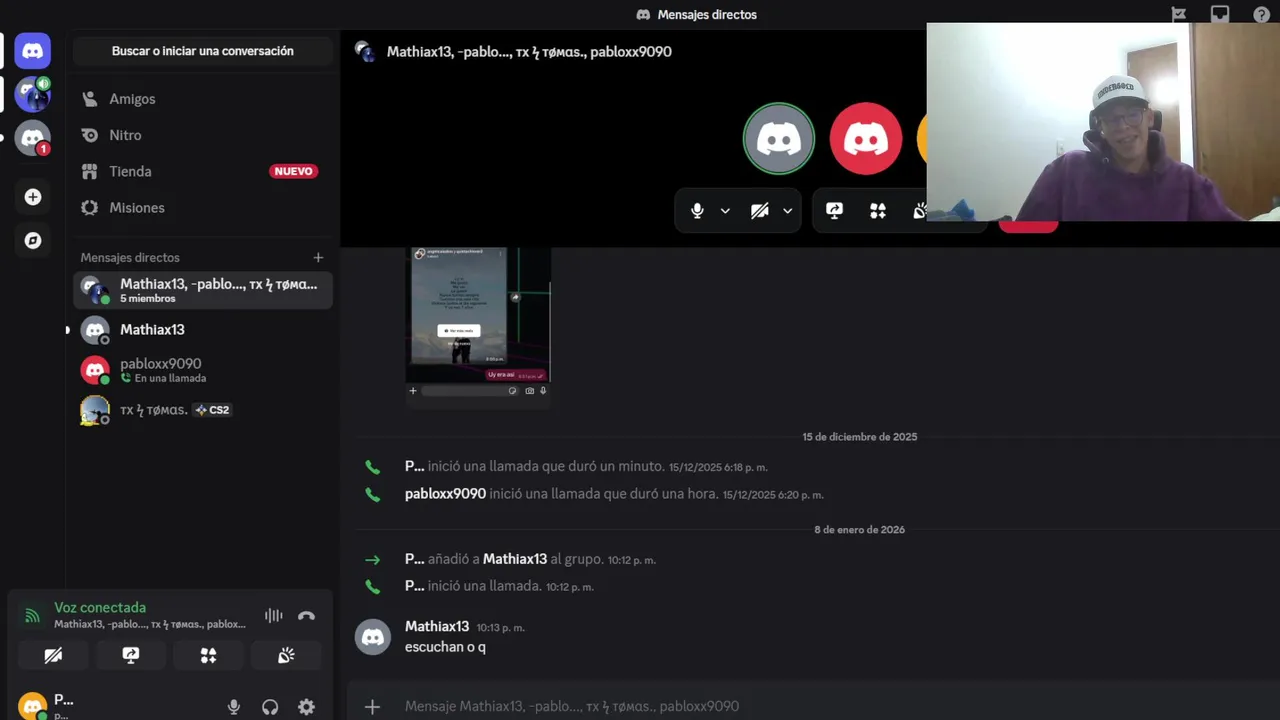Click the NUEVO badge next to Tienda
Viewport: 1280px width, 720px height.
pos(294,171)
